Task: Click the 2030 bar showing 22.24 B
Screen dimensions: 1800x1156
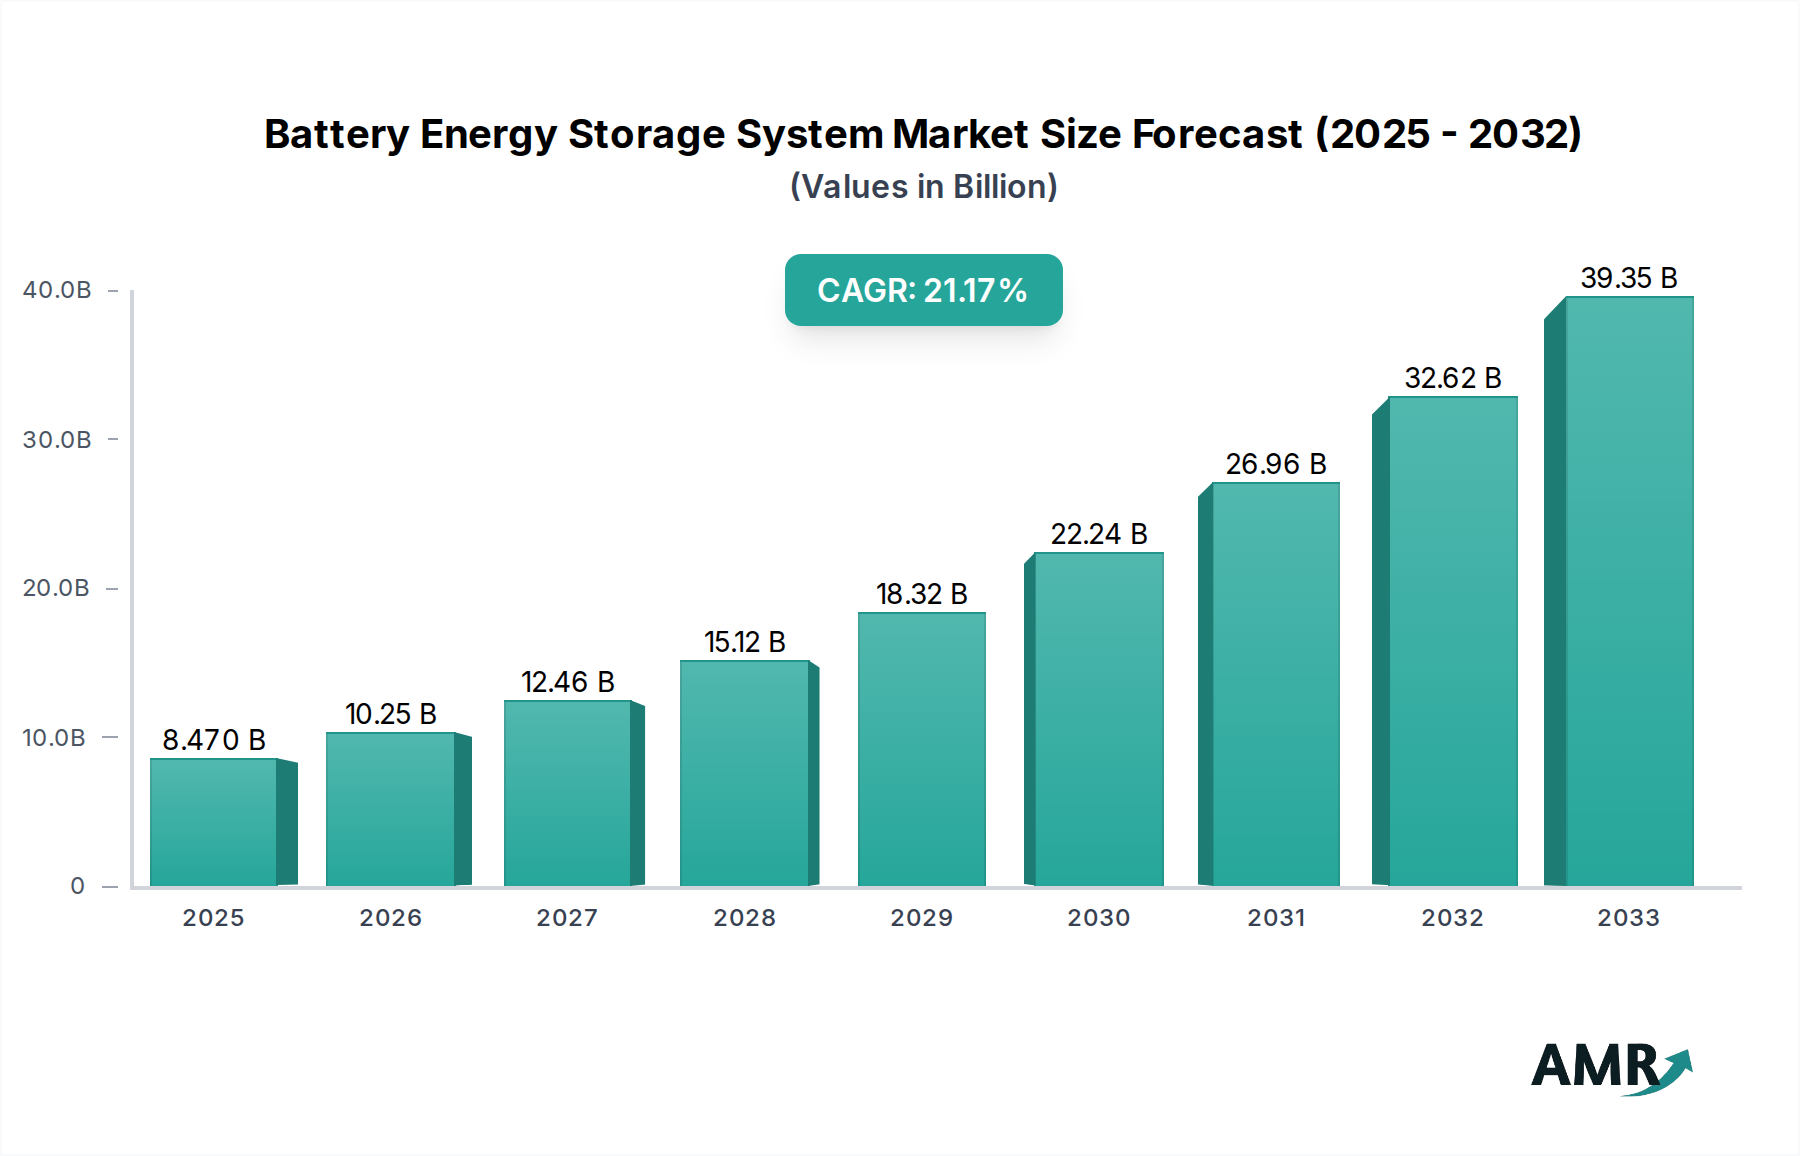Action: point(1100,720)
